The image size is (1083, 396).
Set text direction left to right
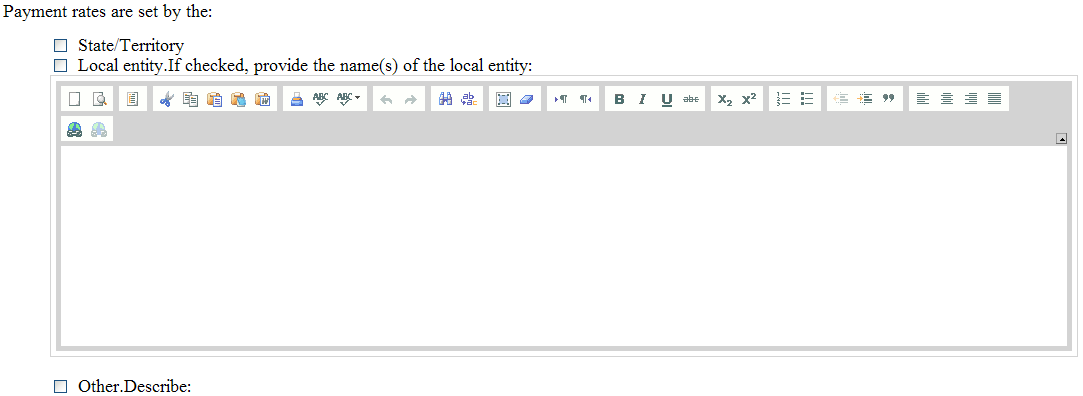[x=562, y=99]
